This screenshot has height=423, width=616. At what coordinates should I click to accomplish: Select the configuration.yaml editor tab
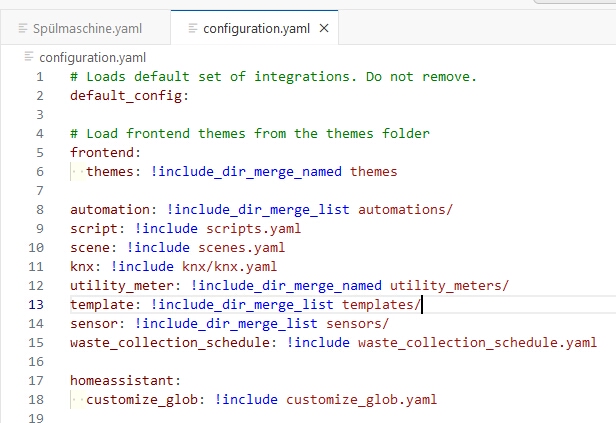[x=257, y=28]
